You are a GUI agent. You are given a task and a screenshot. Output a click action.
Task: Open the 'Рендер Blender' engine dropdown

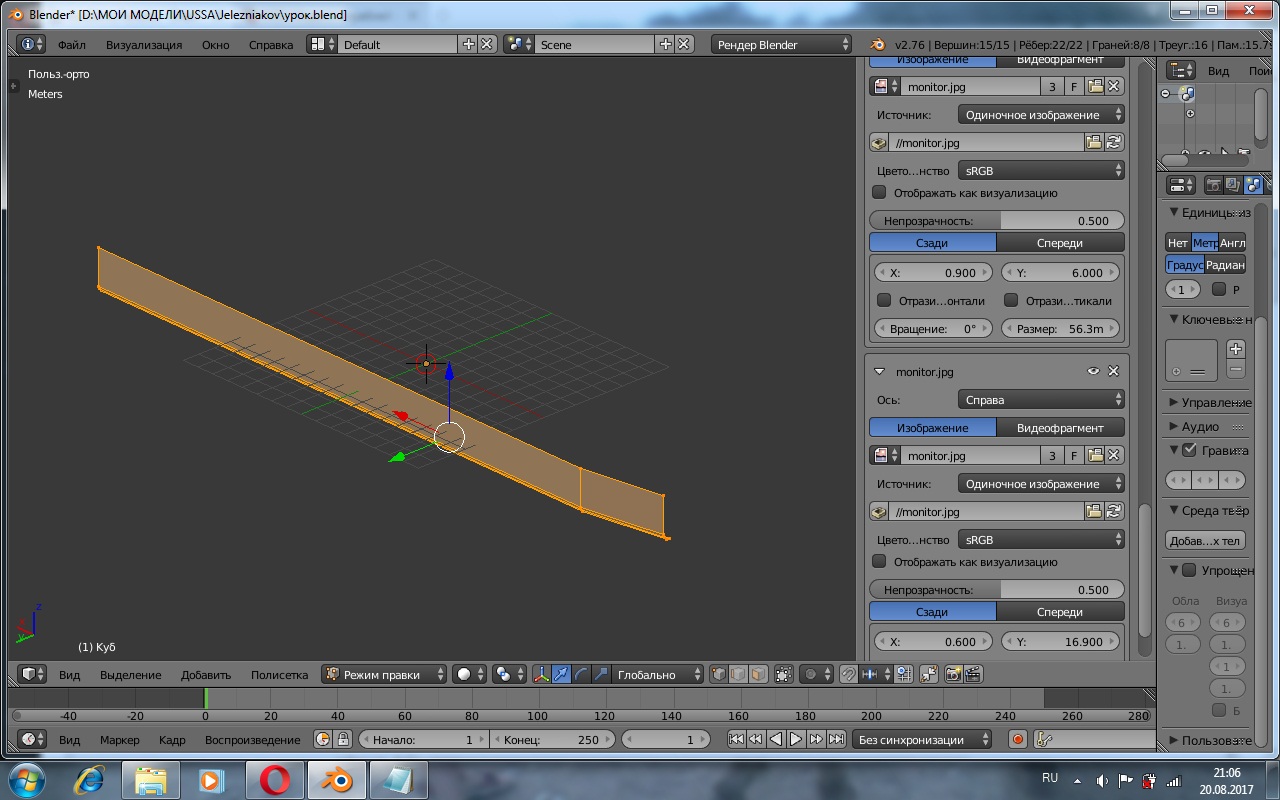781,45
